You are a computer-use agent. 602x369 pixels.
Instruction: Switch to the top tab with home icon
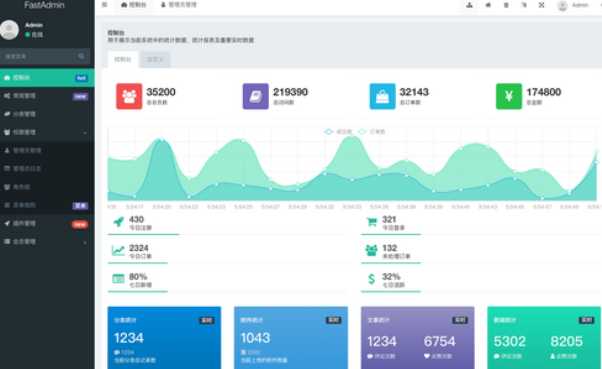134,5
